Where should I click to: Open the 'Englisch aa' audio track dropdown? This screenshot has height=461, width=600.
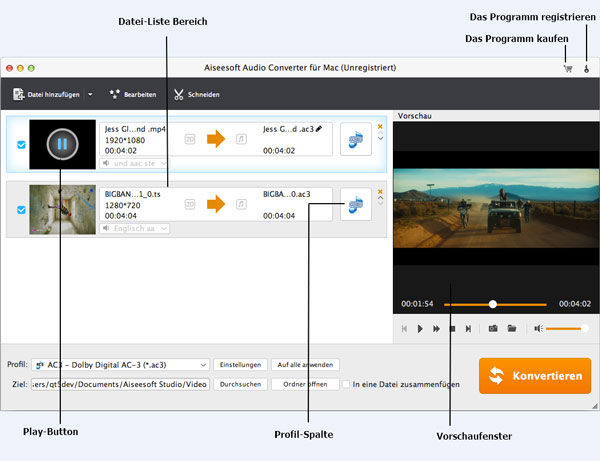pyautogui.click(x=134, y=228)
